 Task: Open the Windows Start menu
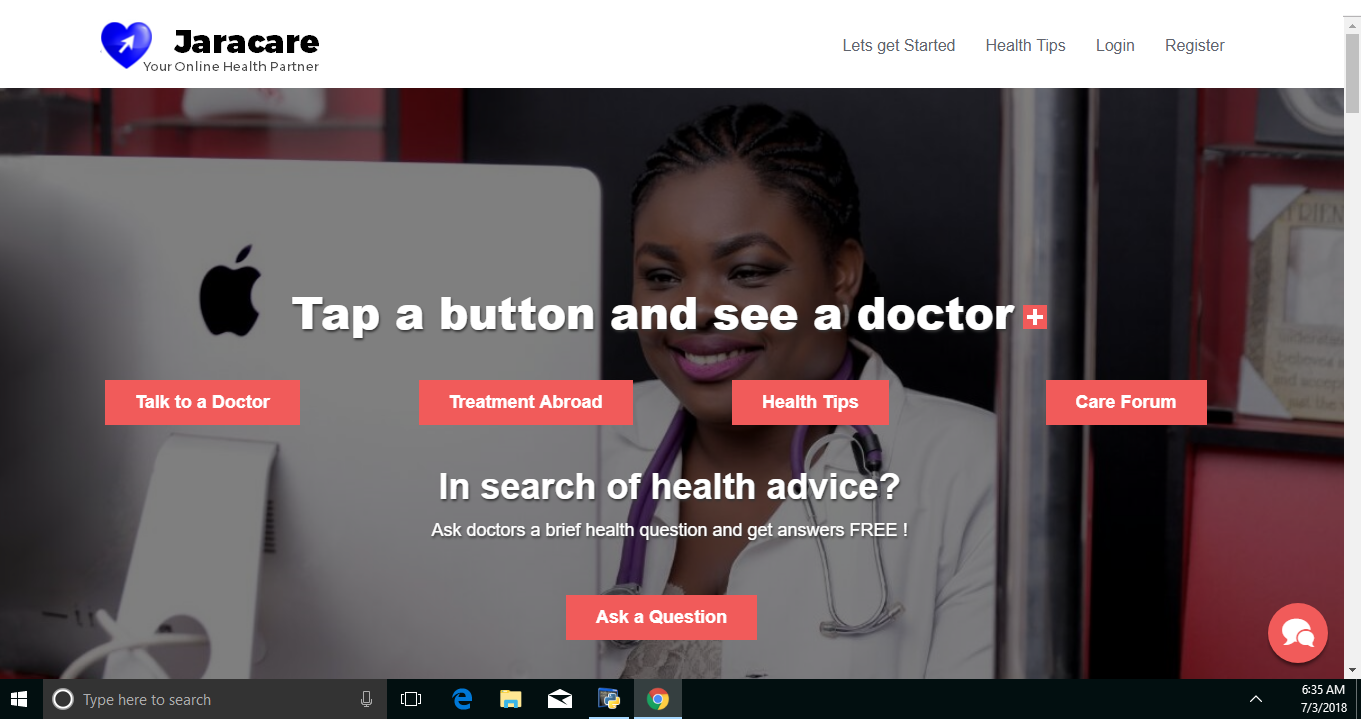[19, 699]
